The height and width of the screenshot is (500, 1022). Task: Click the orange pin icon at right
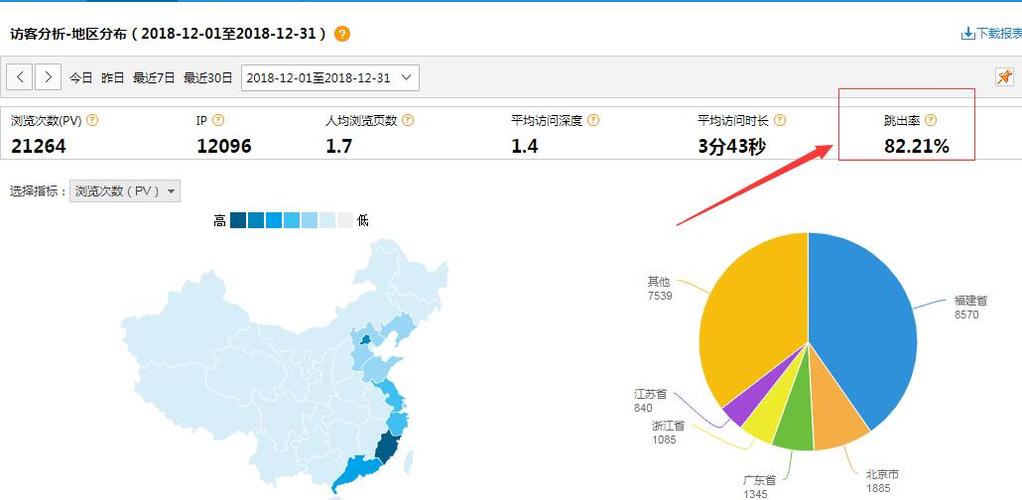click(1004, 77)
